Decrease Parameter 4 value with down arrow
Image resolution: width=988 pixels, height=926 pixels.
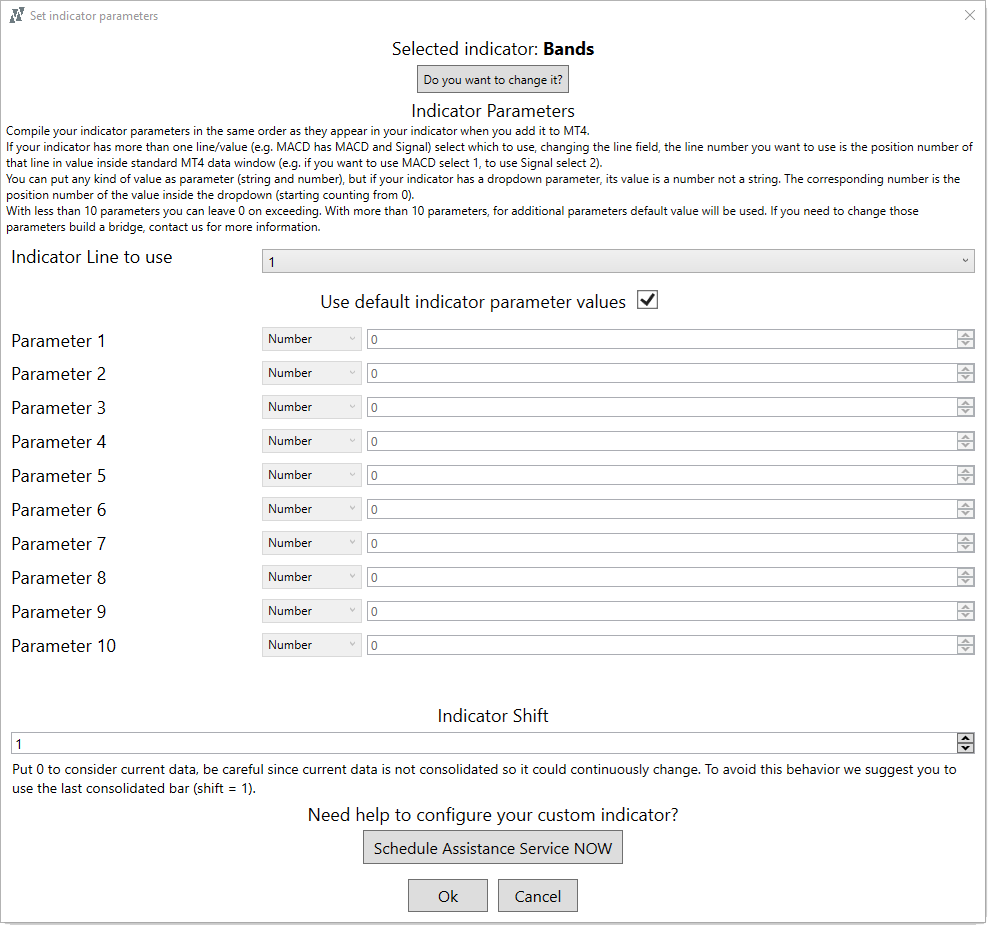[x=965, y=447]
